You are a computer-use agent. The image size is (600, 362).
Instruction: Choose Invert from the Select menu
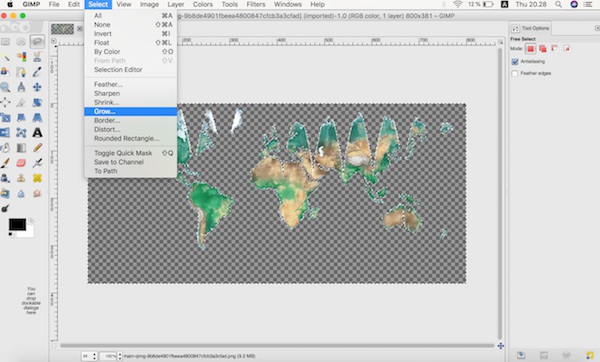click(130, 34)
